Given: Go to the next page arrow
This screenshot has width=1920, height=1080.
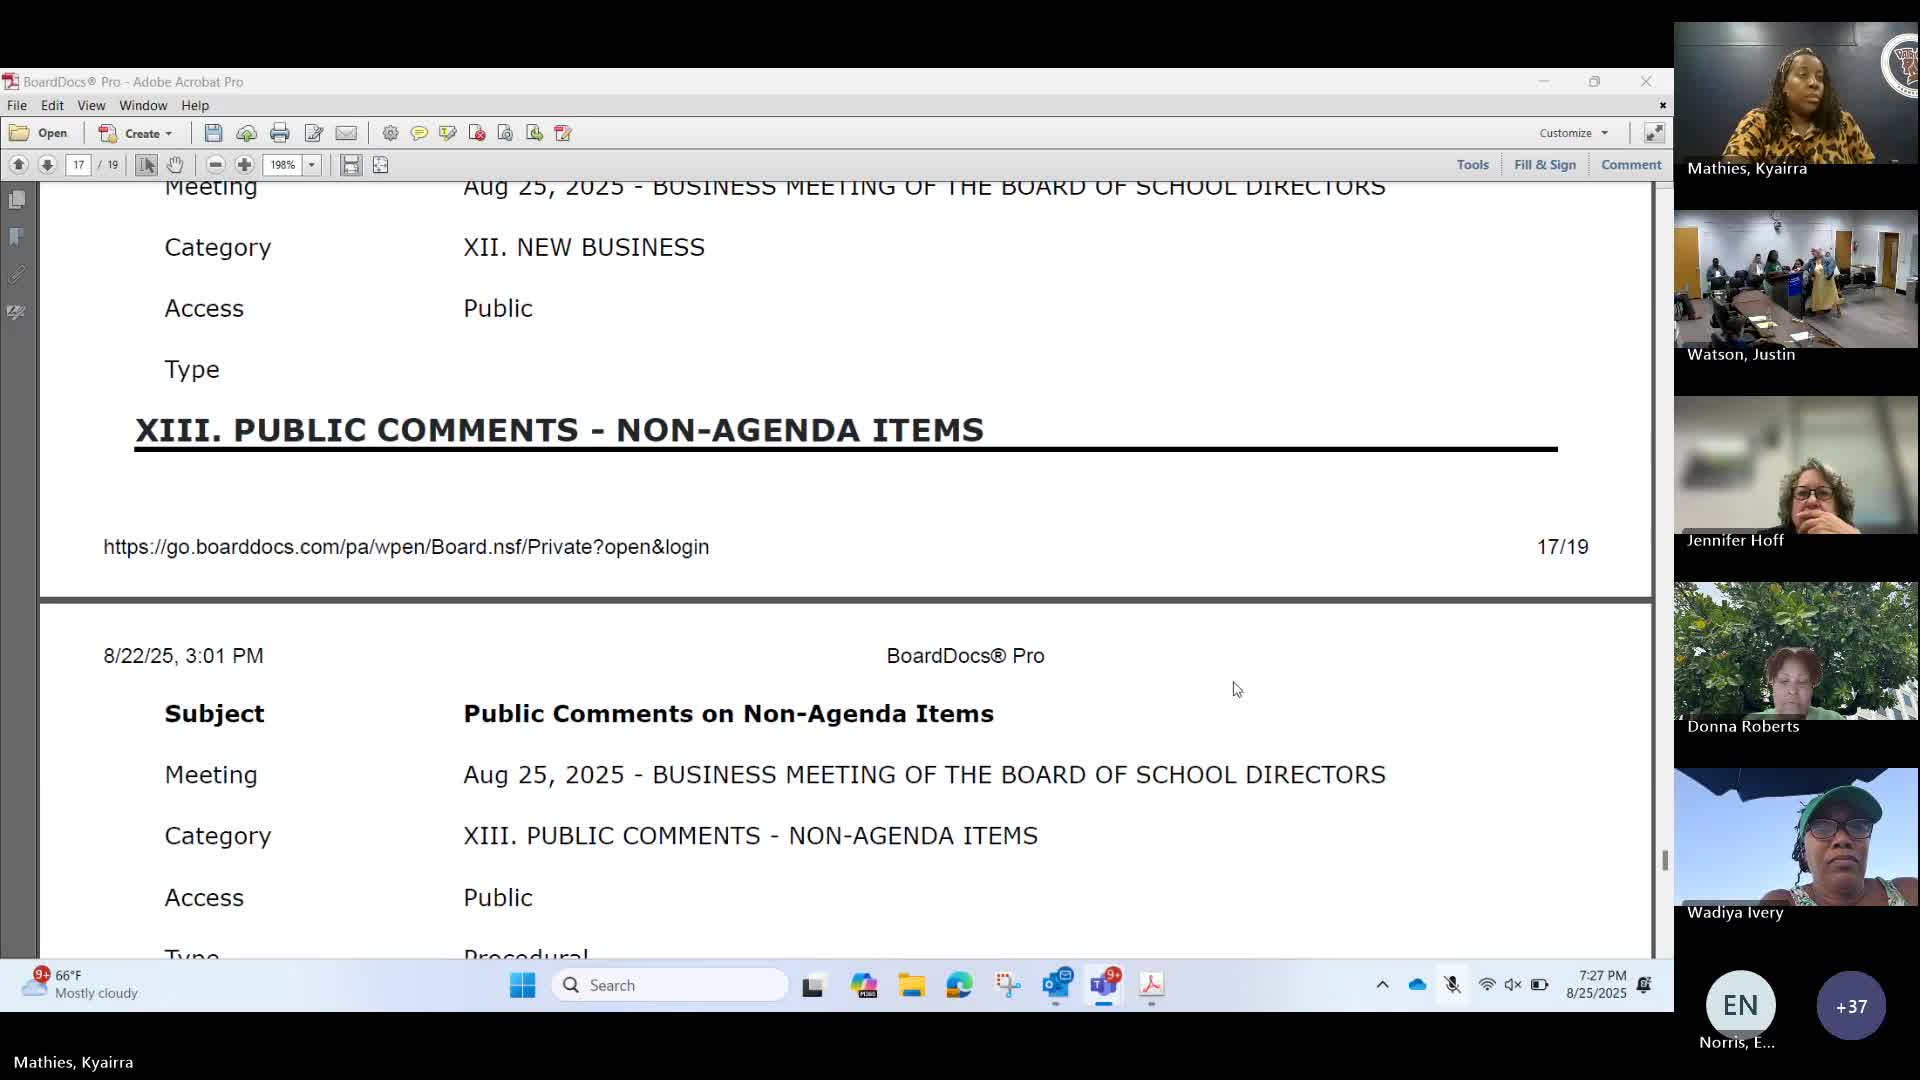Looking at the screenshot, I should tap(47, 165).
